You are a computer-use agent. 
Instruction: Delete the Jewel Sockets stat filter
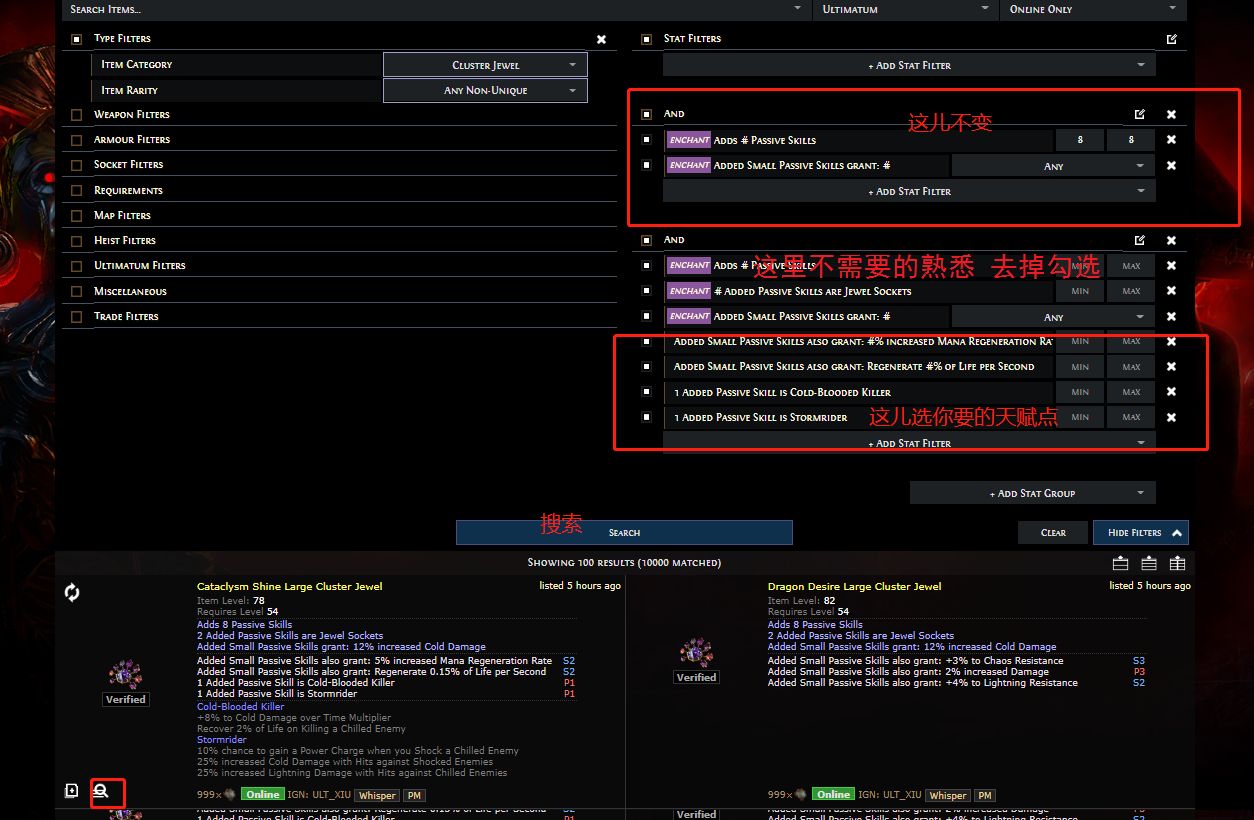1171,291
